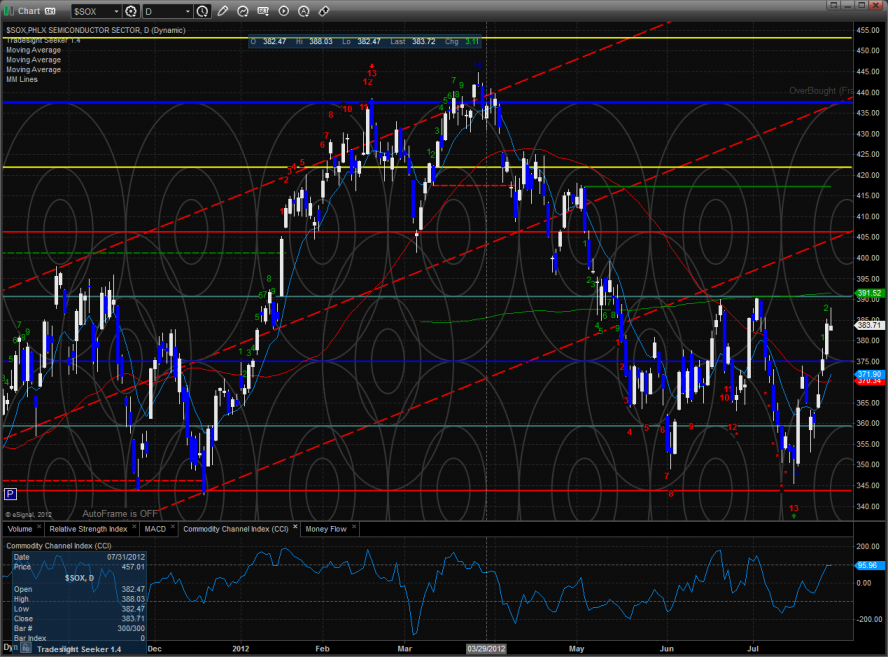Image resolution: width=888 pixels, height=657 pixels.
Task: Click the circled A alerts icon
Action: [x=303, y=11]
